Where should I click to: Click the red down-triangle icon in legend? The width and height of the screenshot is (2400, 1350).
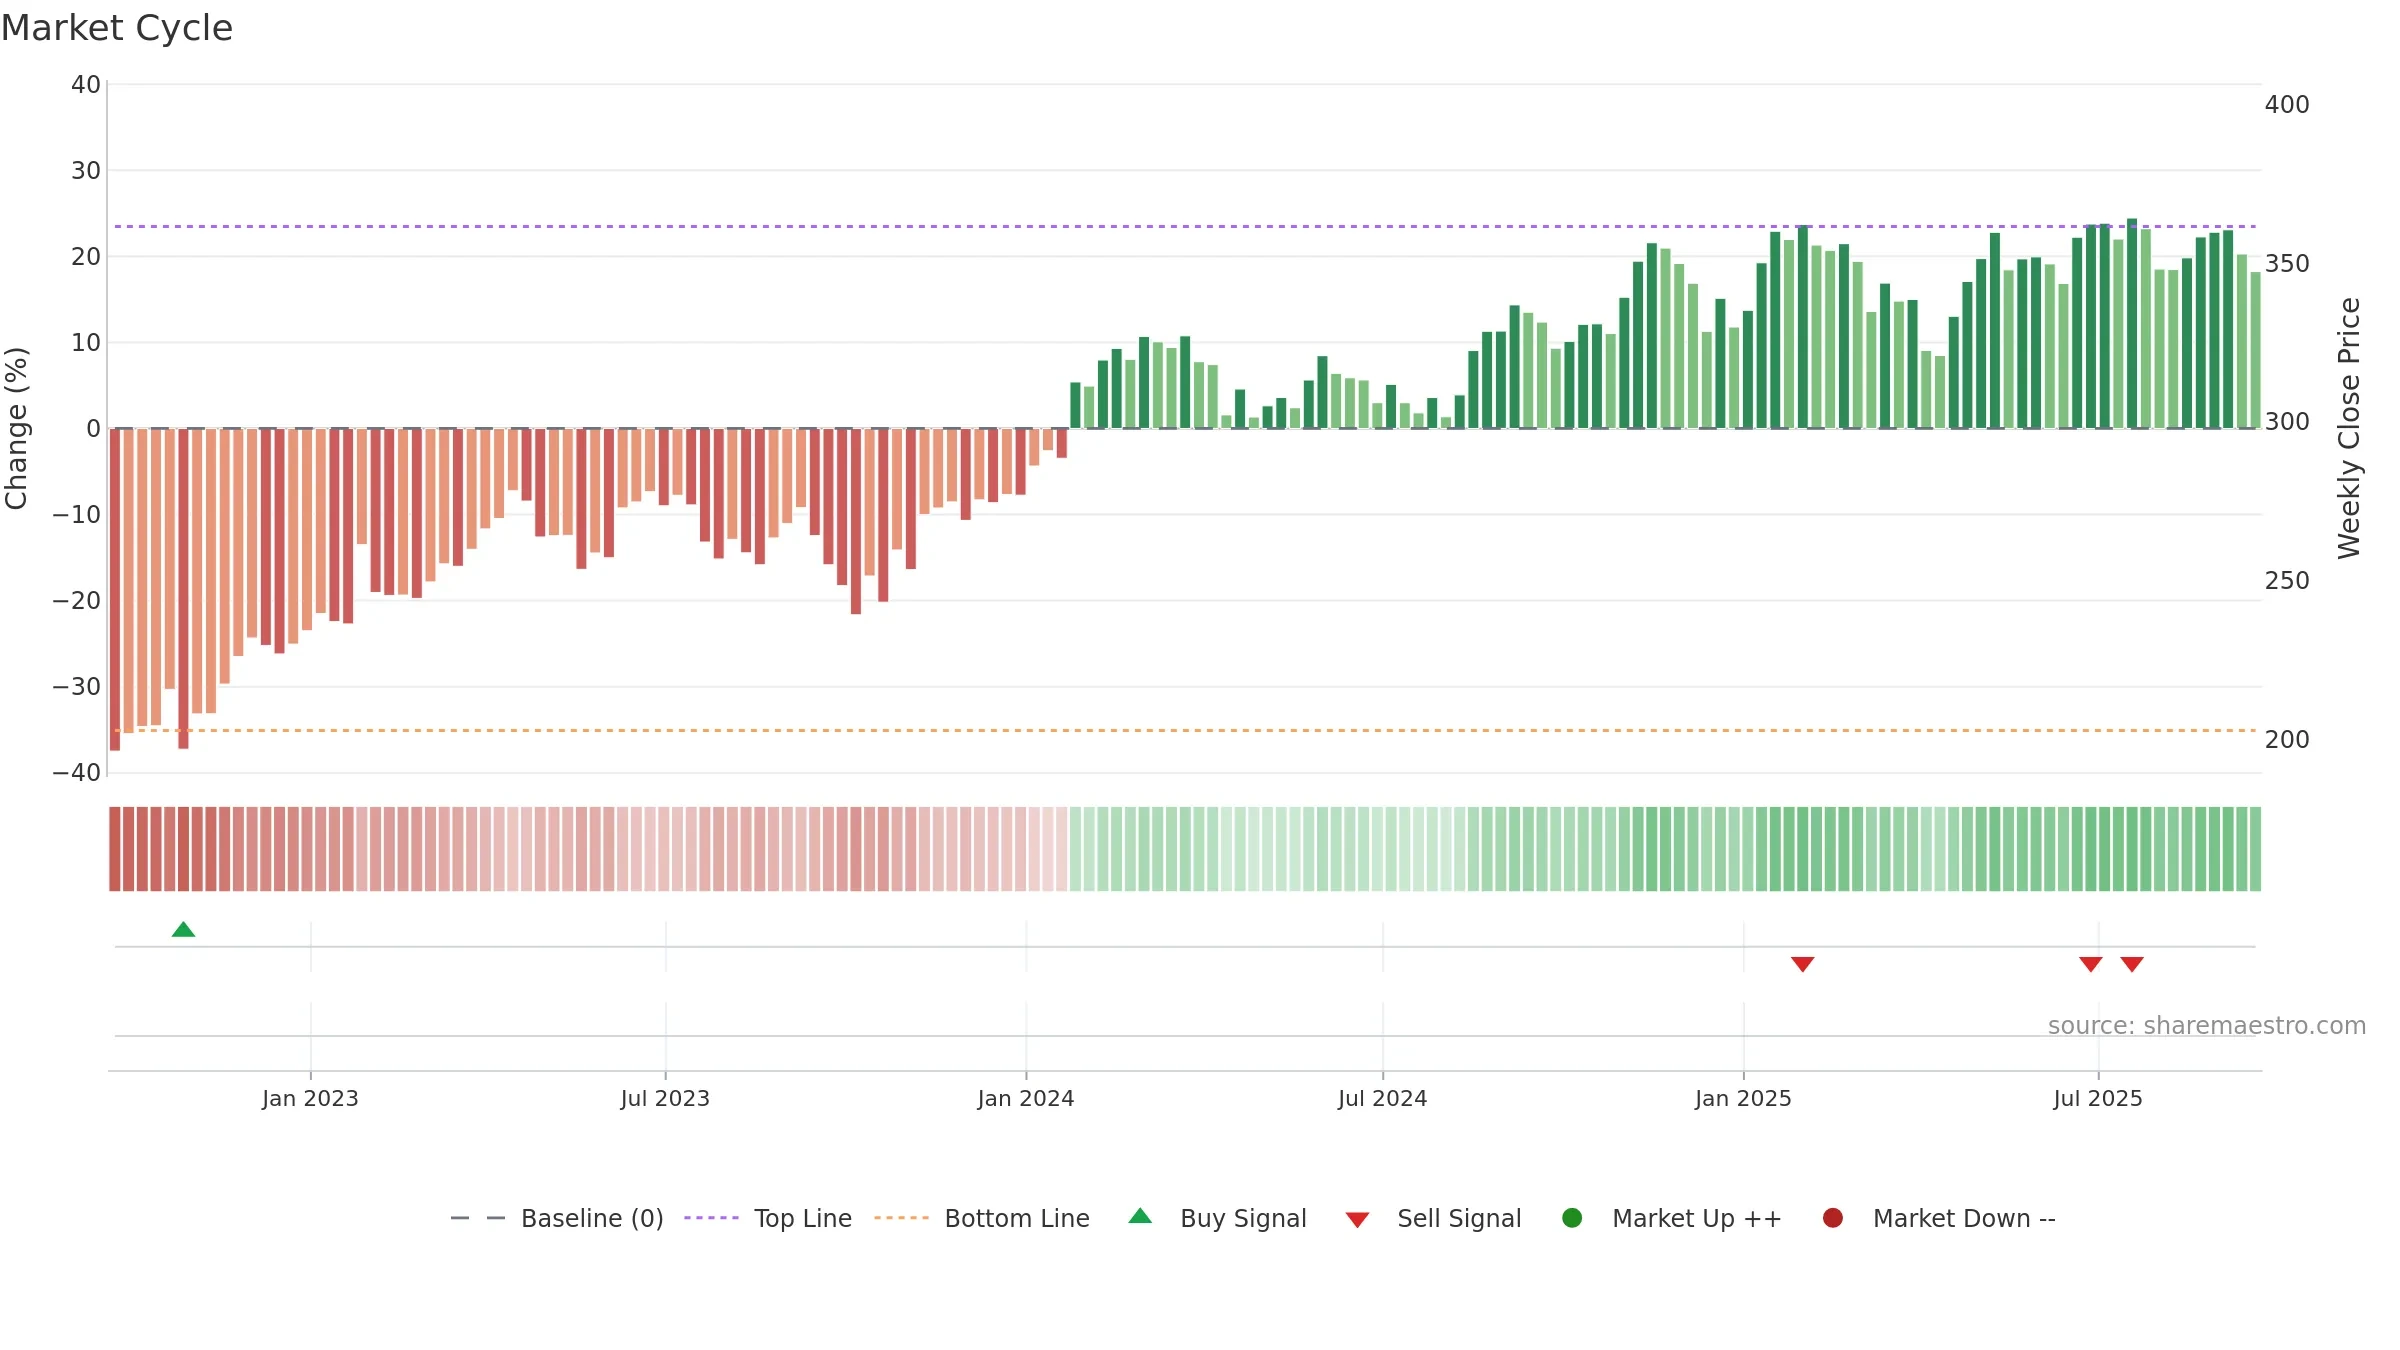(x=1357, y=1220)
